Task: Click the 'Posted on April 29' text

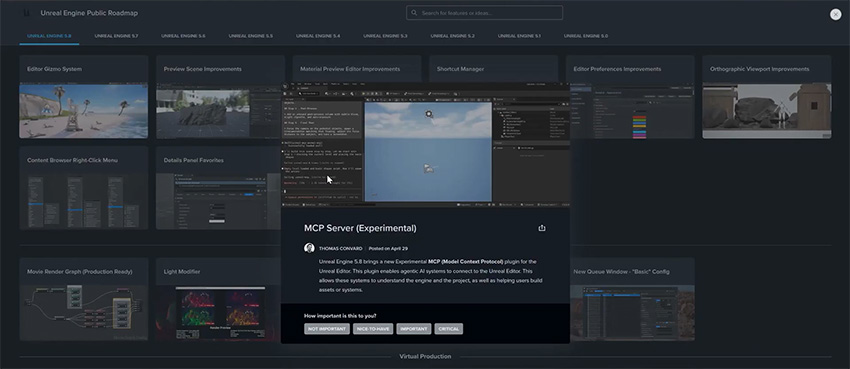Action: click(x=388, y=249)
